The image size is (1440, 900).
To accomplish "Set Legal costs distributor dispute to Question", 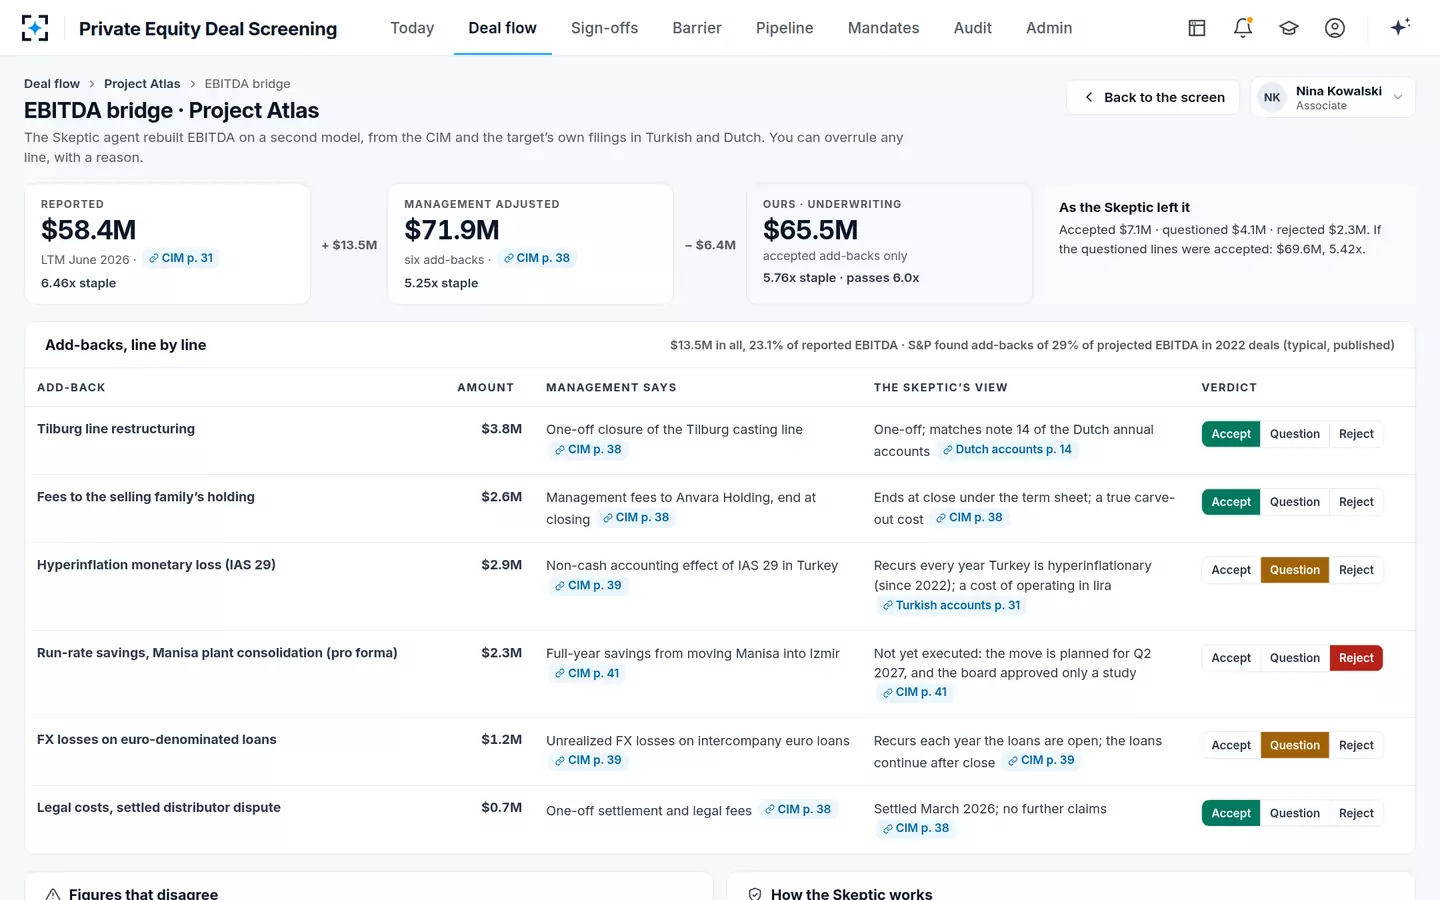I will 1294,813.
